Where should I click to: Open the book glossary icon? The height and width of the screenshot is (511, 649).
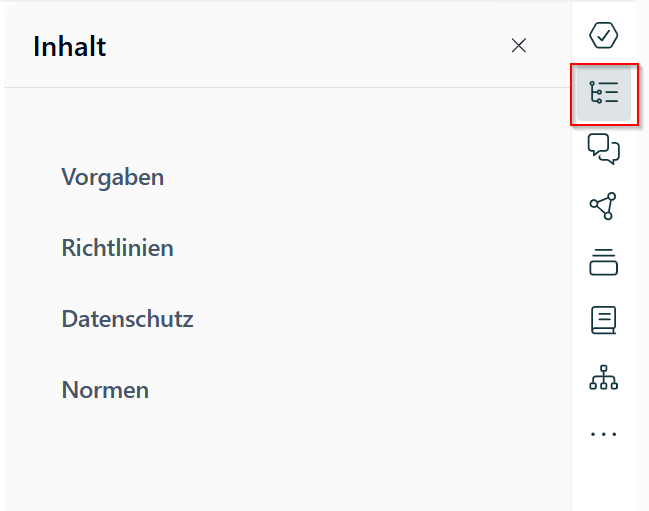click(603, 320)
